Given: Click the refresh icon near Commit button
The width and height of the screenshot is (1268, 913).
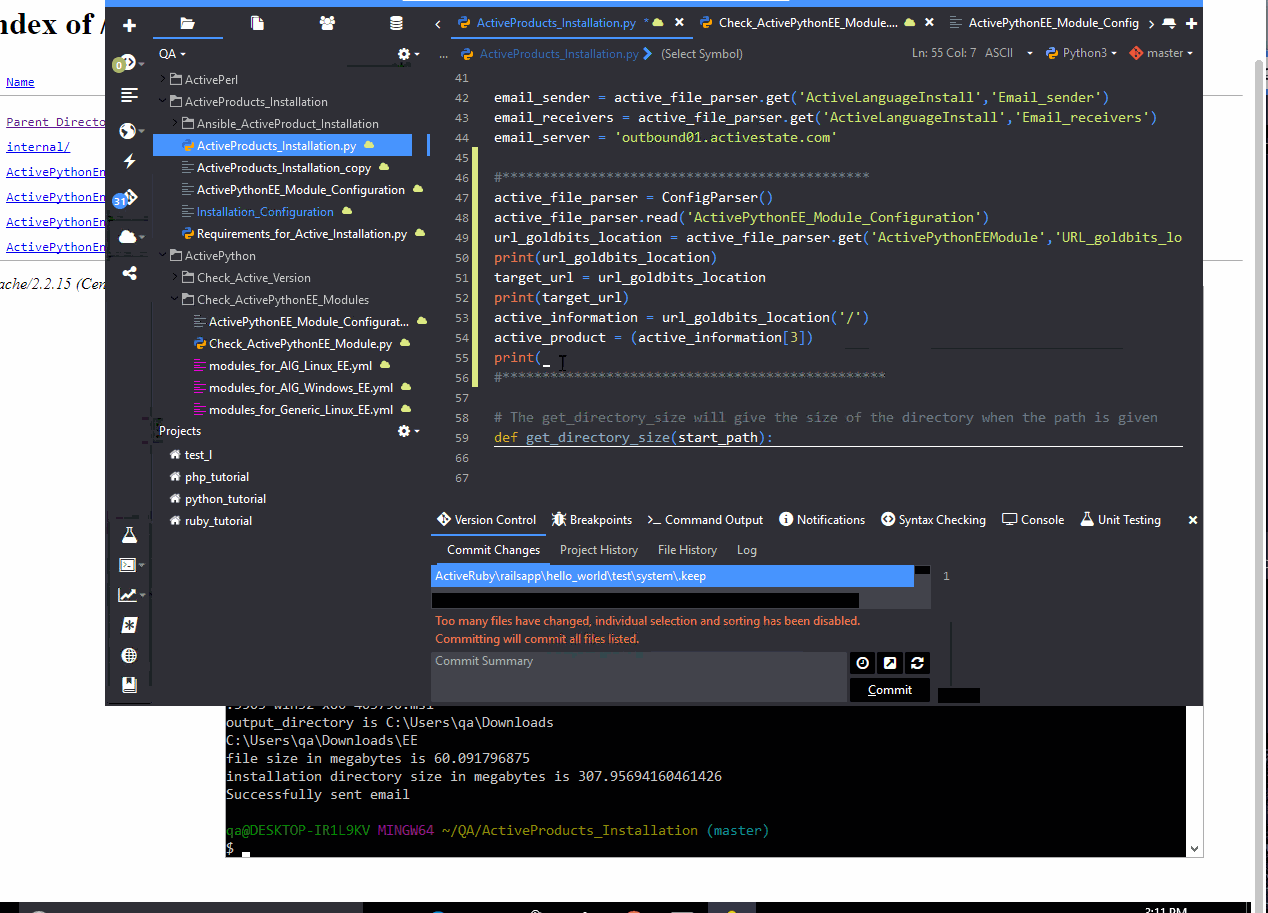Looking at the screenshot, I should coord(917,663).
